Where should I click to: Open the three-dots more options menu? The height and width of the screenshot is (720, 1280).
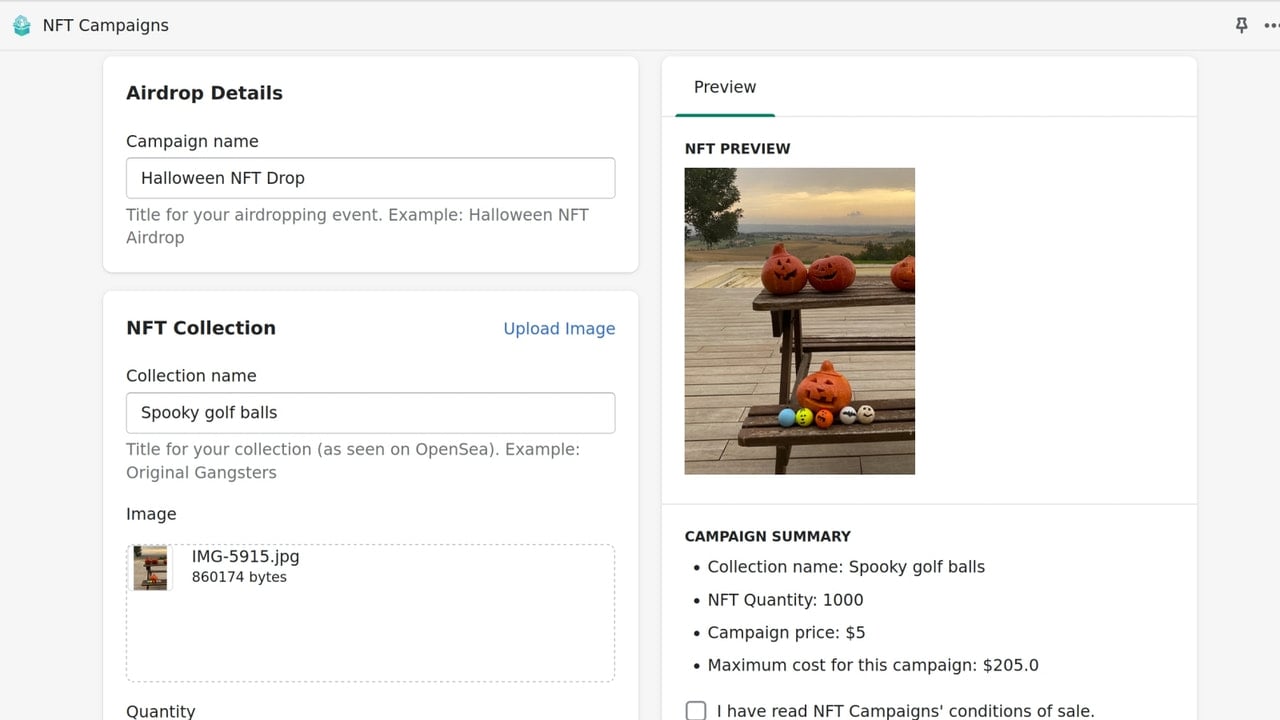[1272, 26]
